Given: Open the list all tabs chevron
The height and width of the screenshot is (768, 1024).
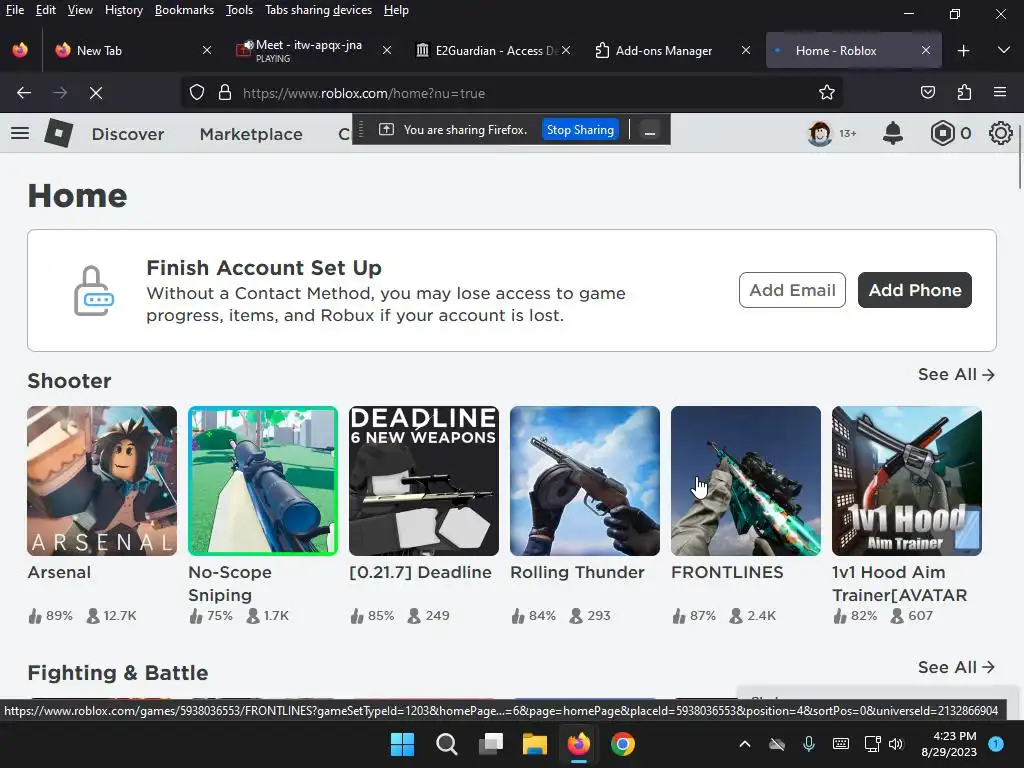Looking at the screenshot, I should point(1004,50).
